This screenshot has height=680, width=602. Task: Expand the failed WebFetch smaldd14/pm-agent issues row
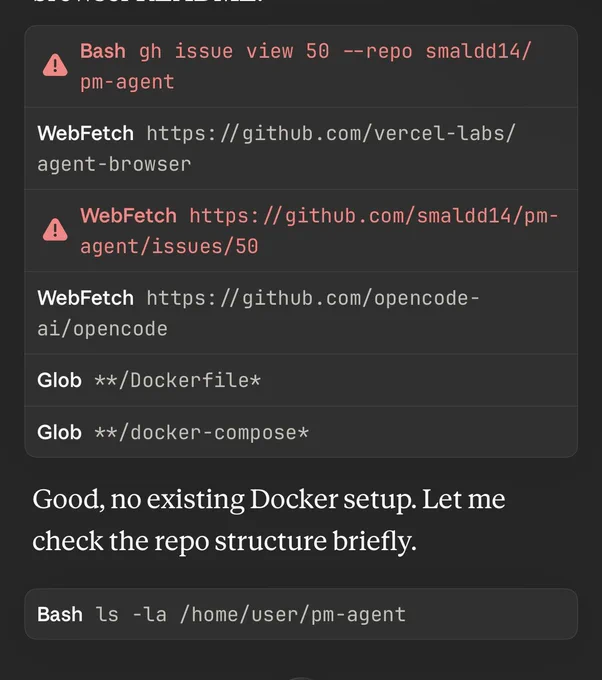(301, 231)
